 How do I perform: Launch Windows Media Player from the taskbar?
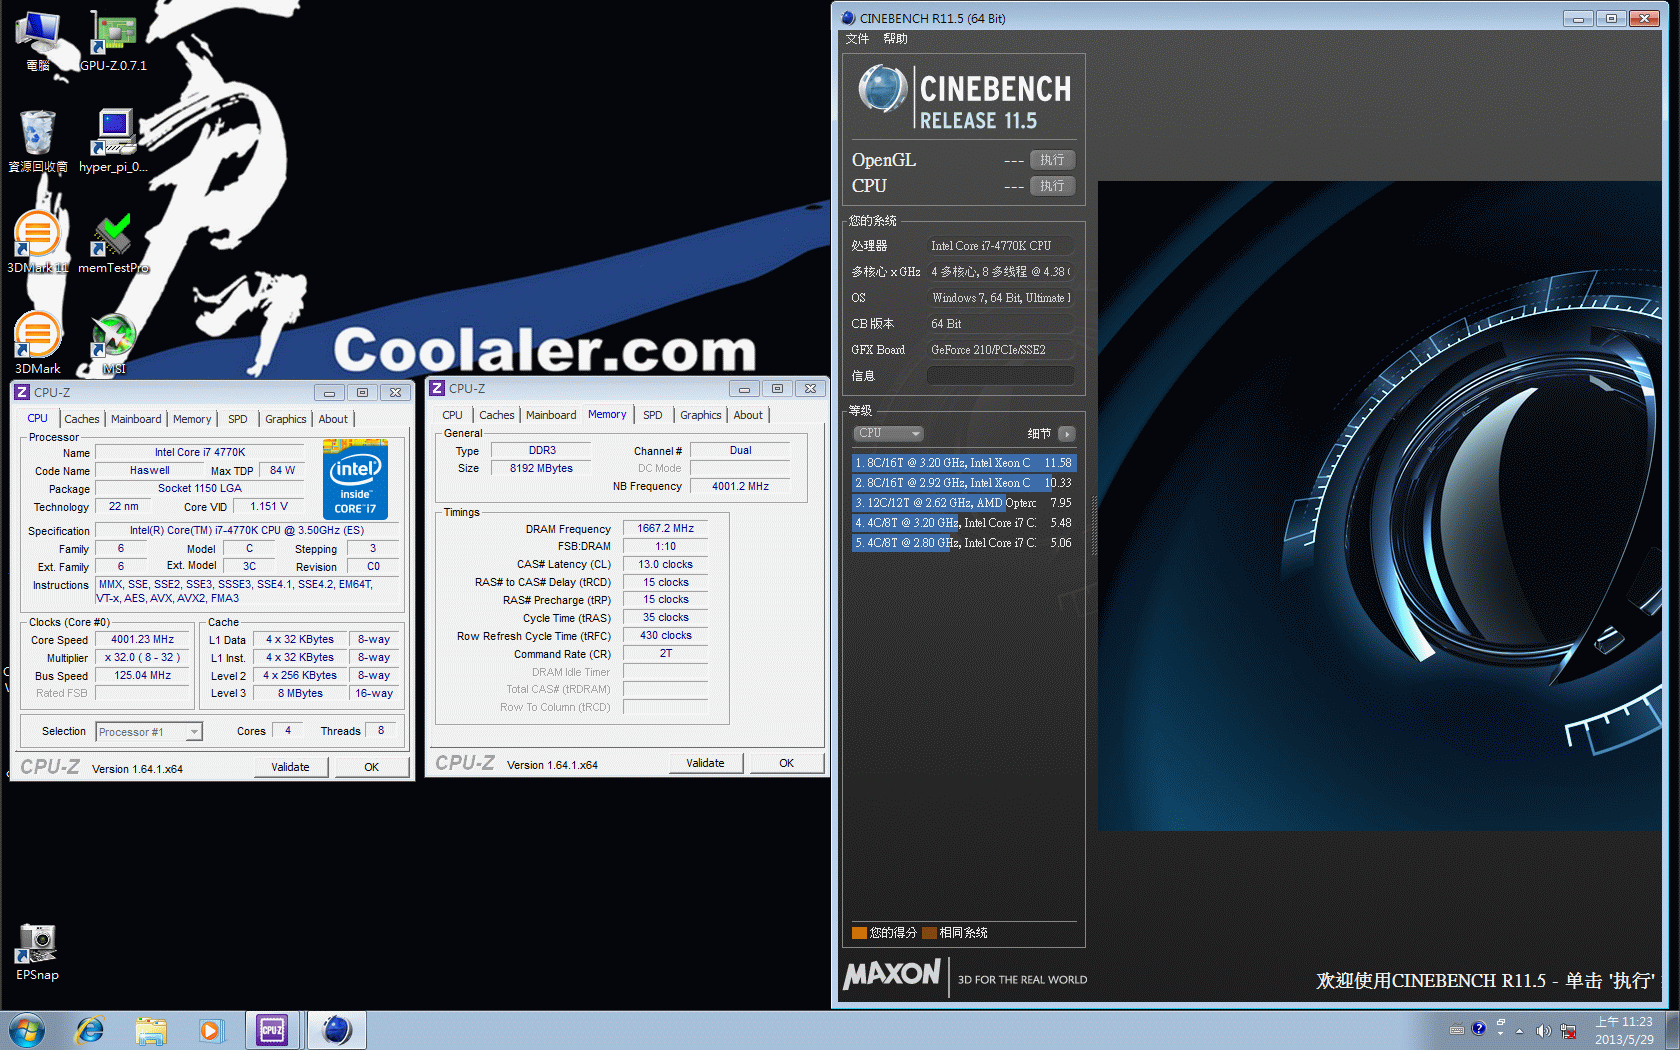tap(211, 1030)
